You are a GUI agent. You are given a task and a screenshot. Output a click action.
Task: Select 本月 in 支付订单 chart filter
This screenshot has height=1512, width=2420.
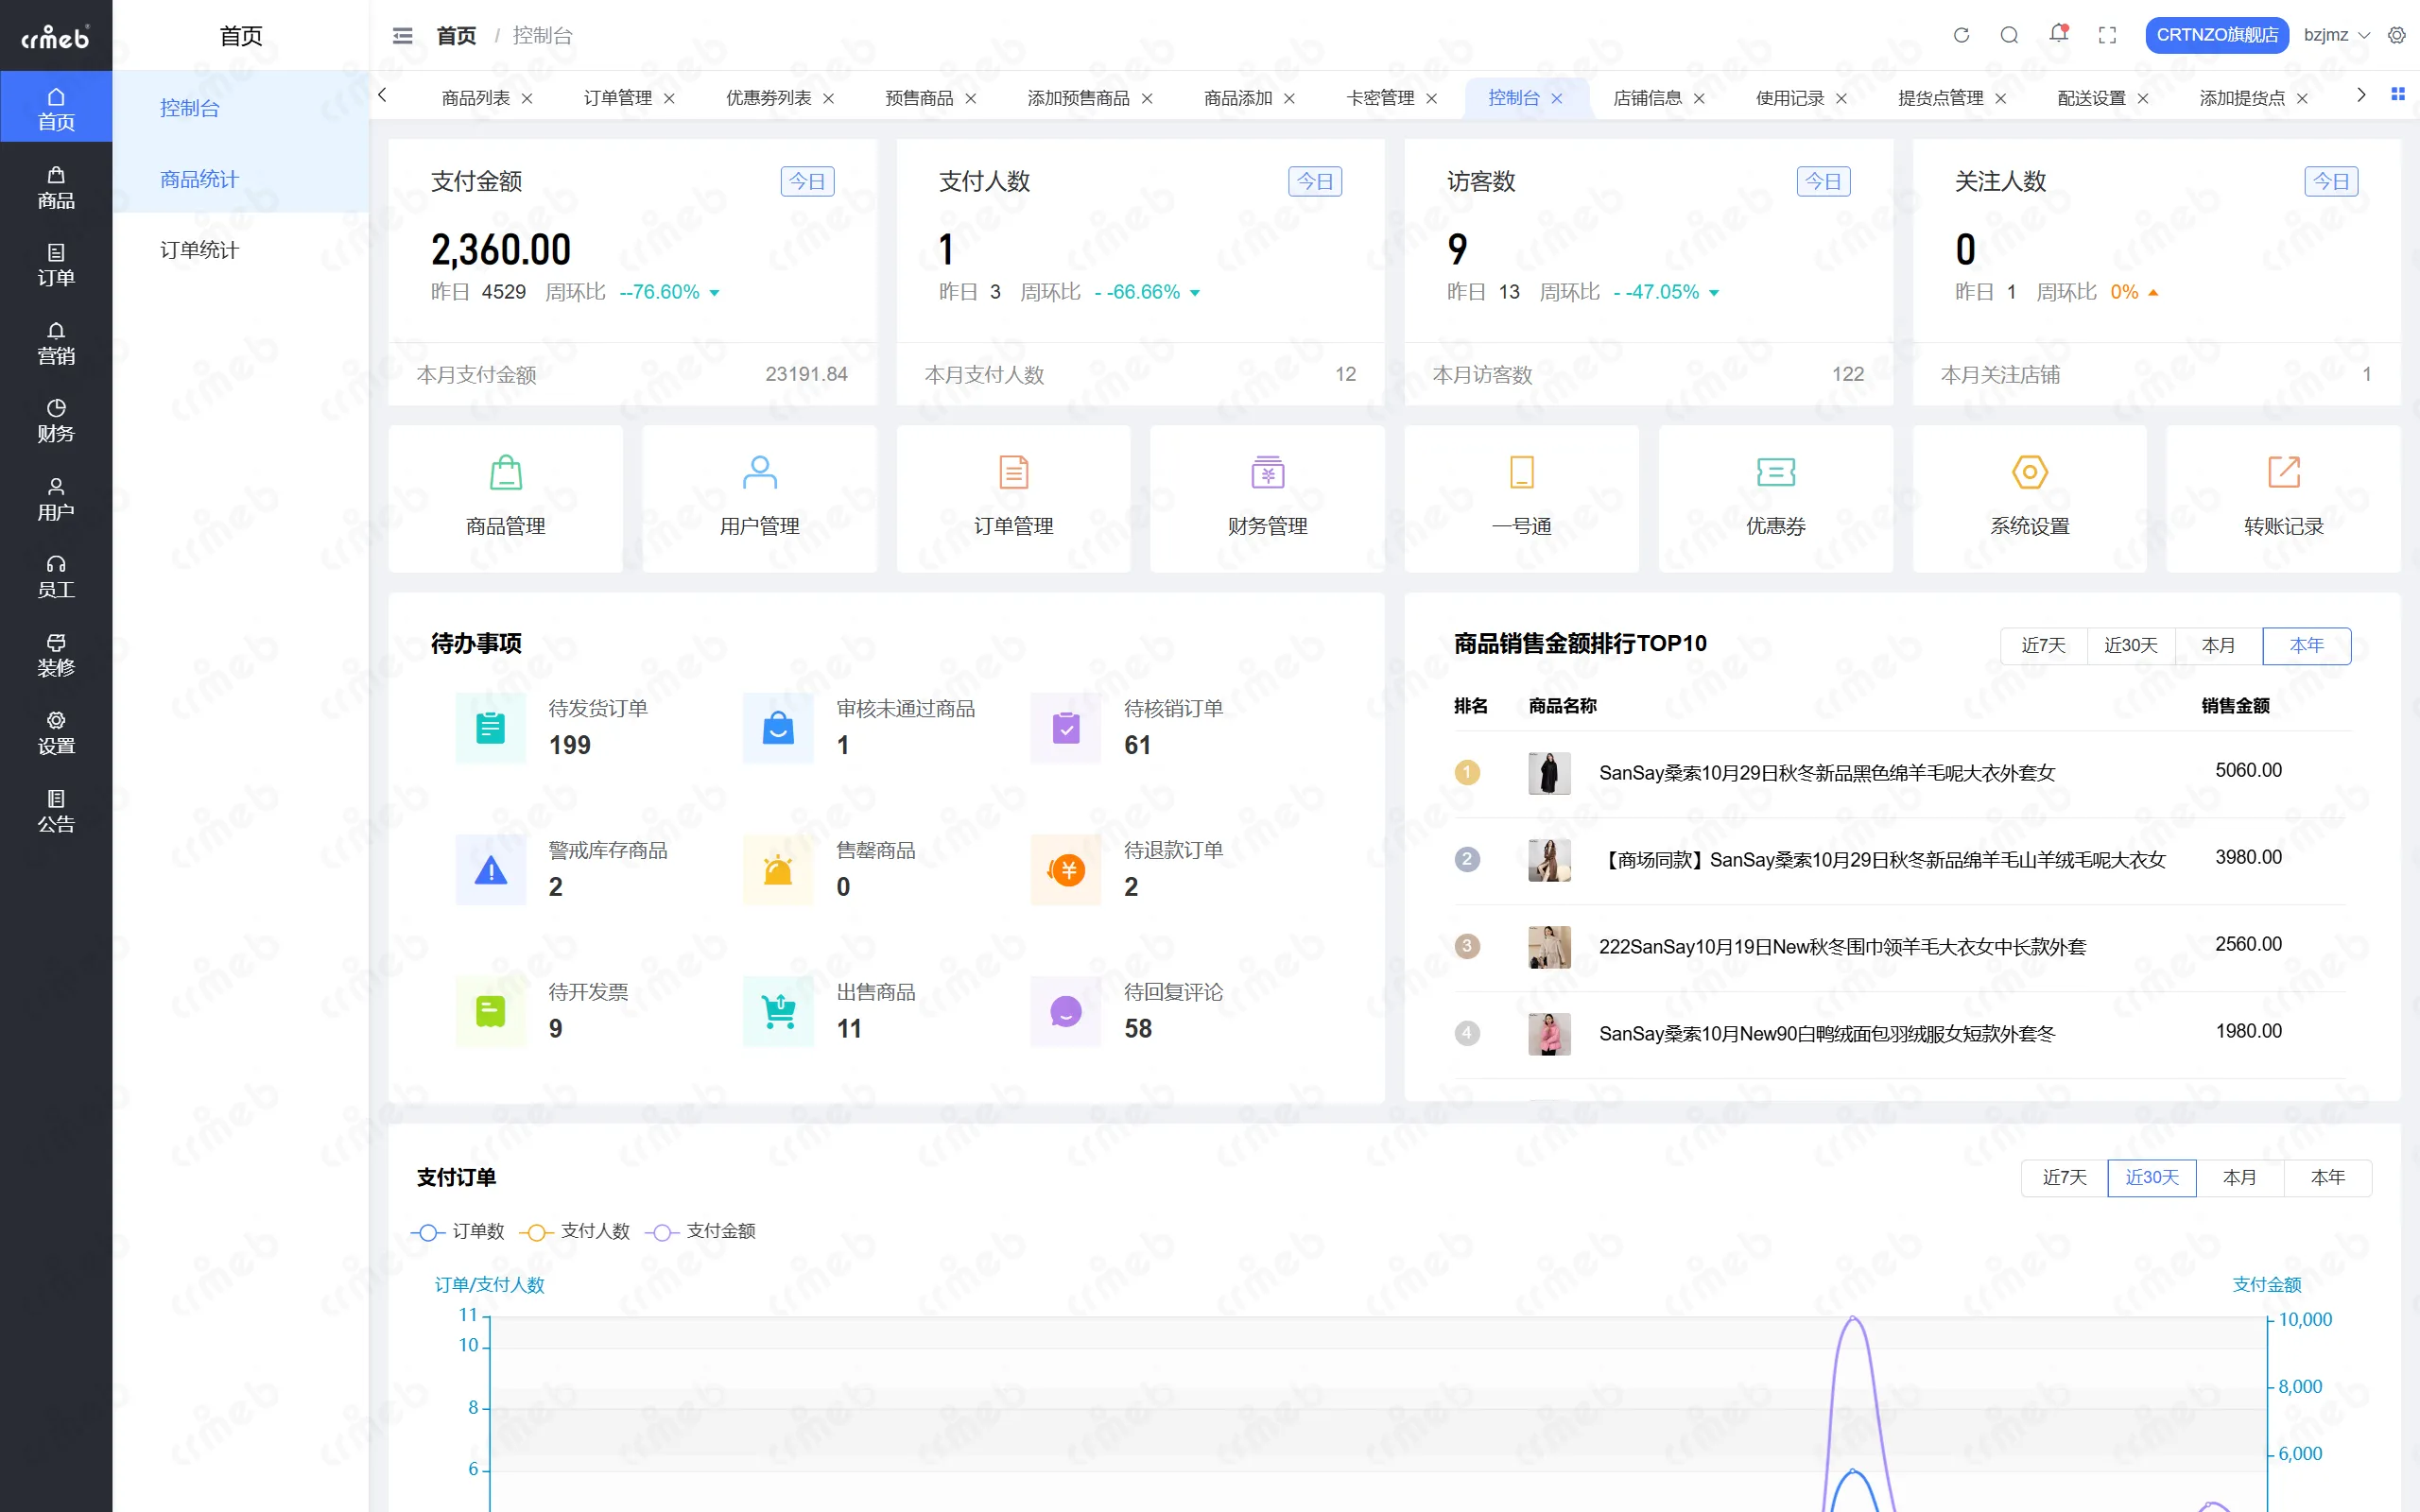coord(2239,1177)
